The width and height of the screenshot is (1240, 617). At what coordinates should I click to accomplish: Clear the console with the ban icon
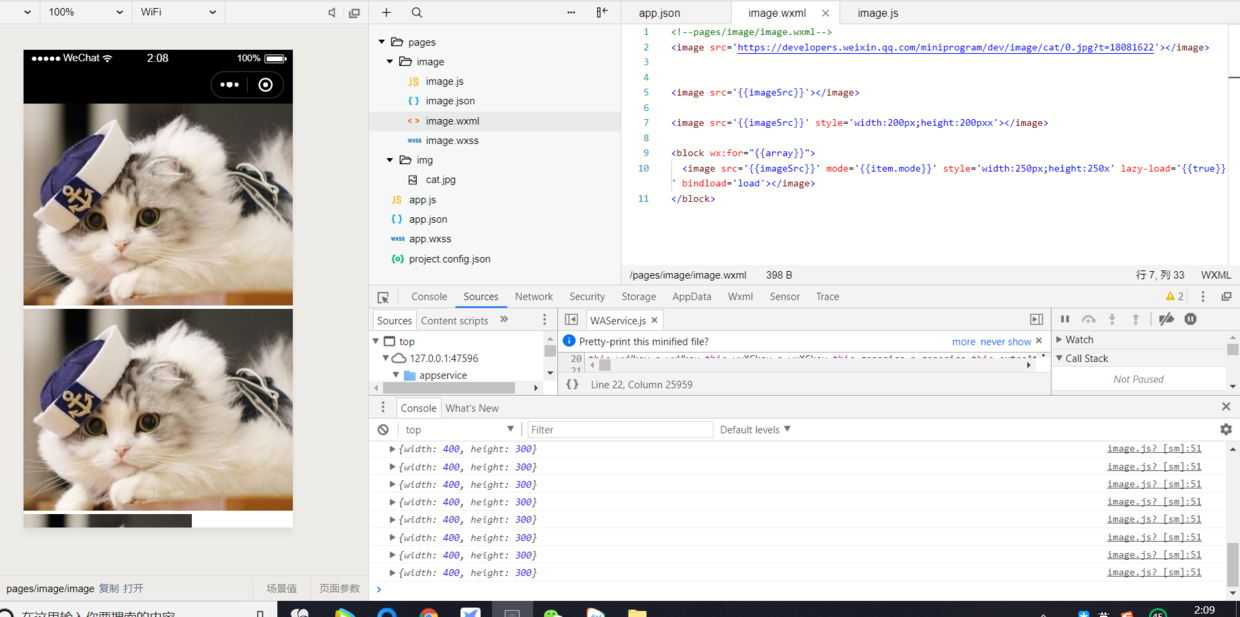pyautogui.click(x=383, y=430)
